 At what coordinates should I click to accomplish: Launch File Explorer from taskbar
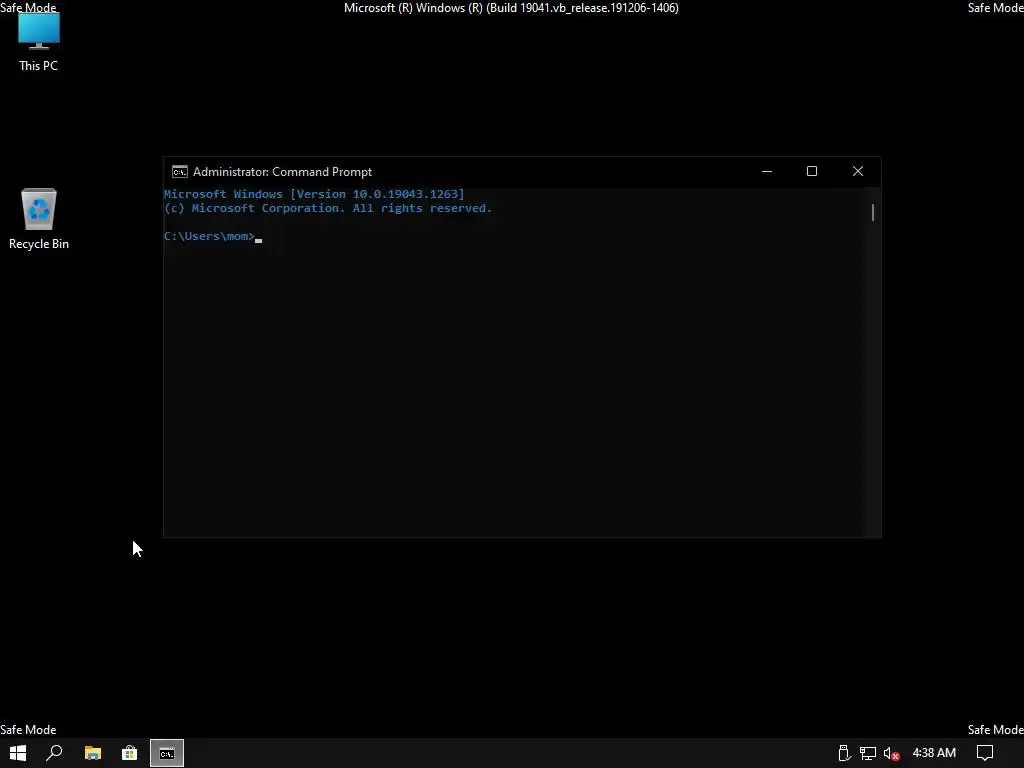pyautogui.click(x=93, y=753)
